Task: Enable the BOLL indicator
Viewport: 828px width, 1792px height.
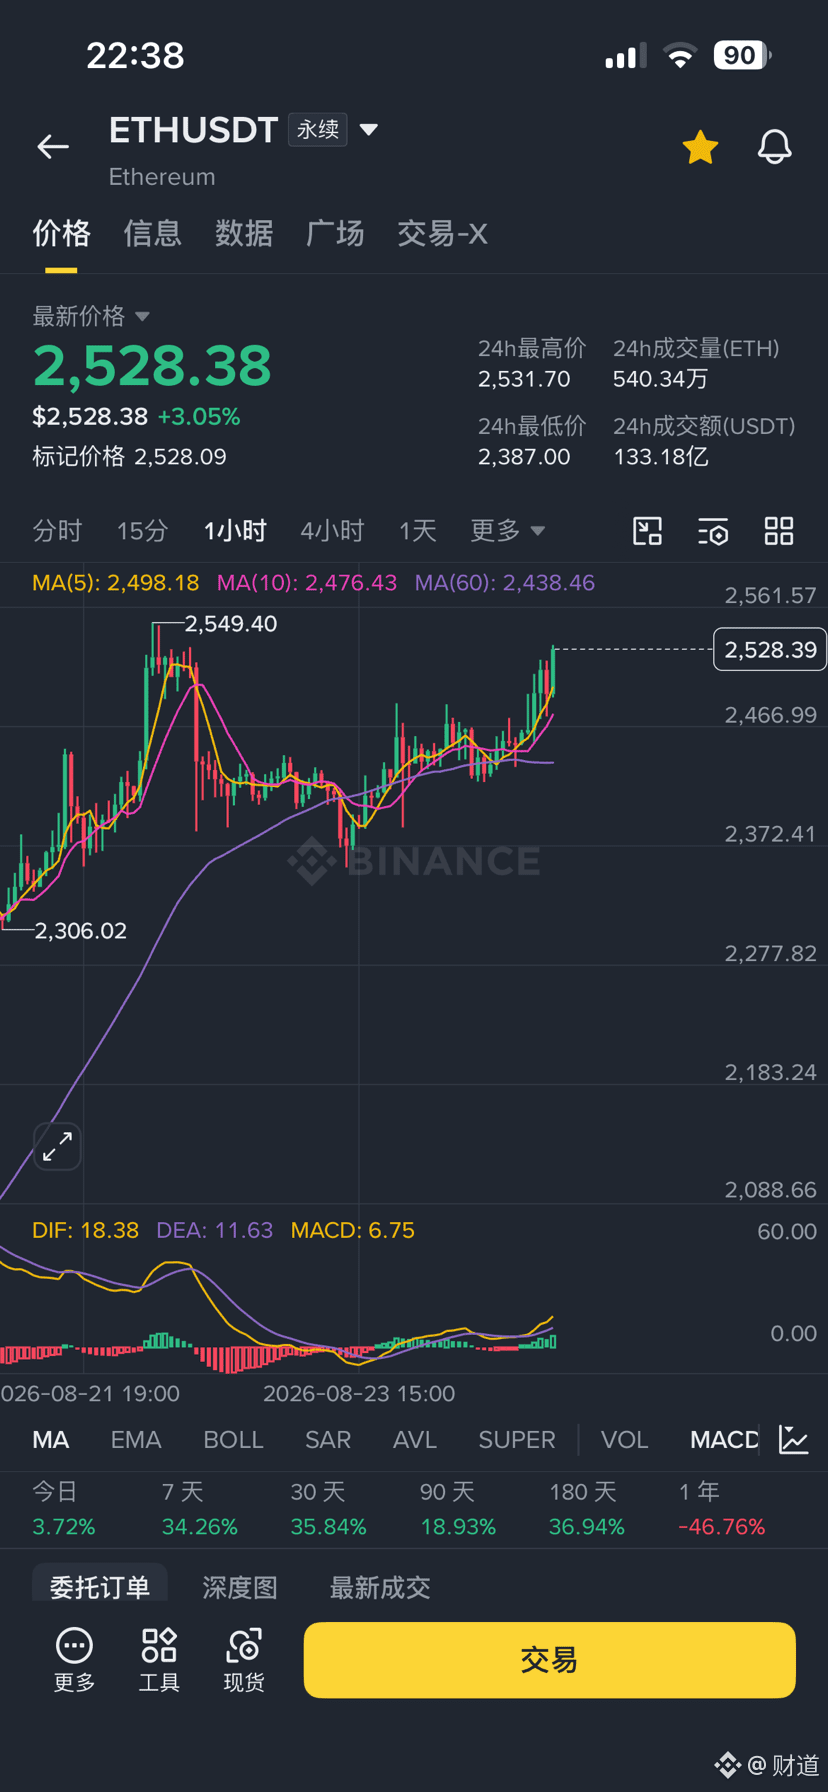Action: pyautogui.click(x=233, y=1439)
